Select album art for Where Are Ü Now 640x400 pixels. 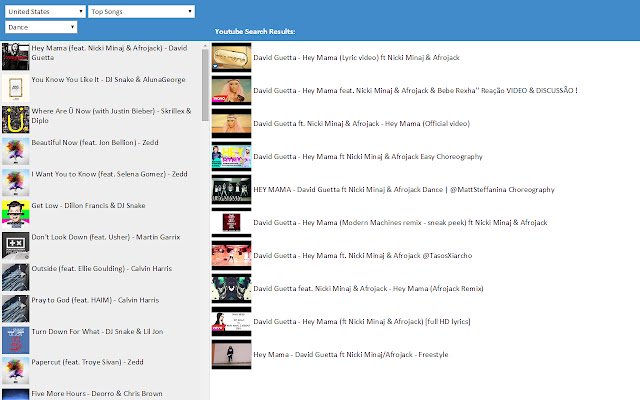pyautogui.click(x=16, y=119)
